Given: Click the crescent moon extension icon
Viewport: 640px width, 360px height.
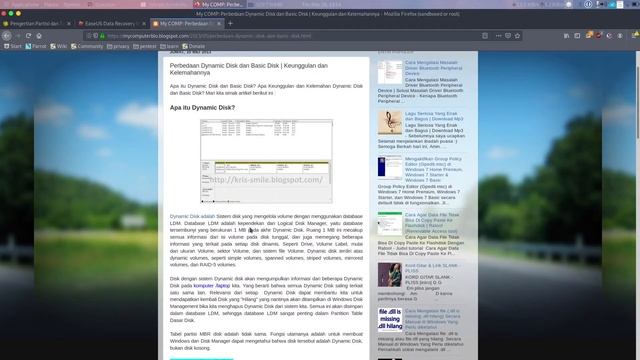Looking at the screenshot, I should (x=609, y=36).
